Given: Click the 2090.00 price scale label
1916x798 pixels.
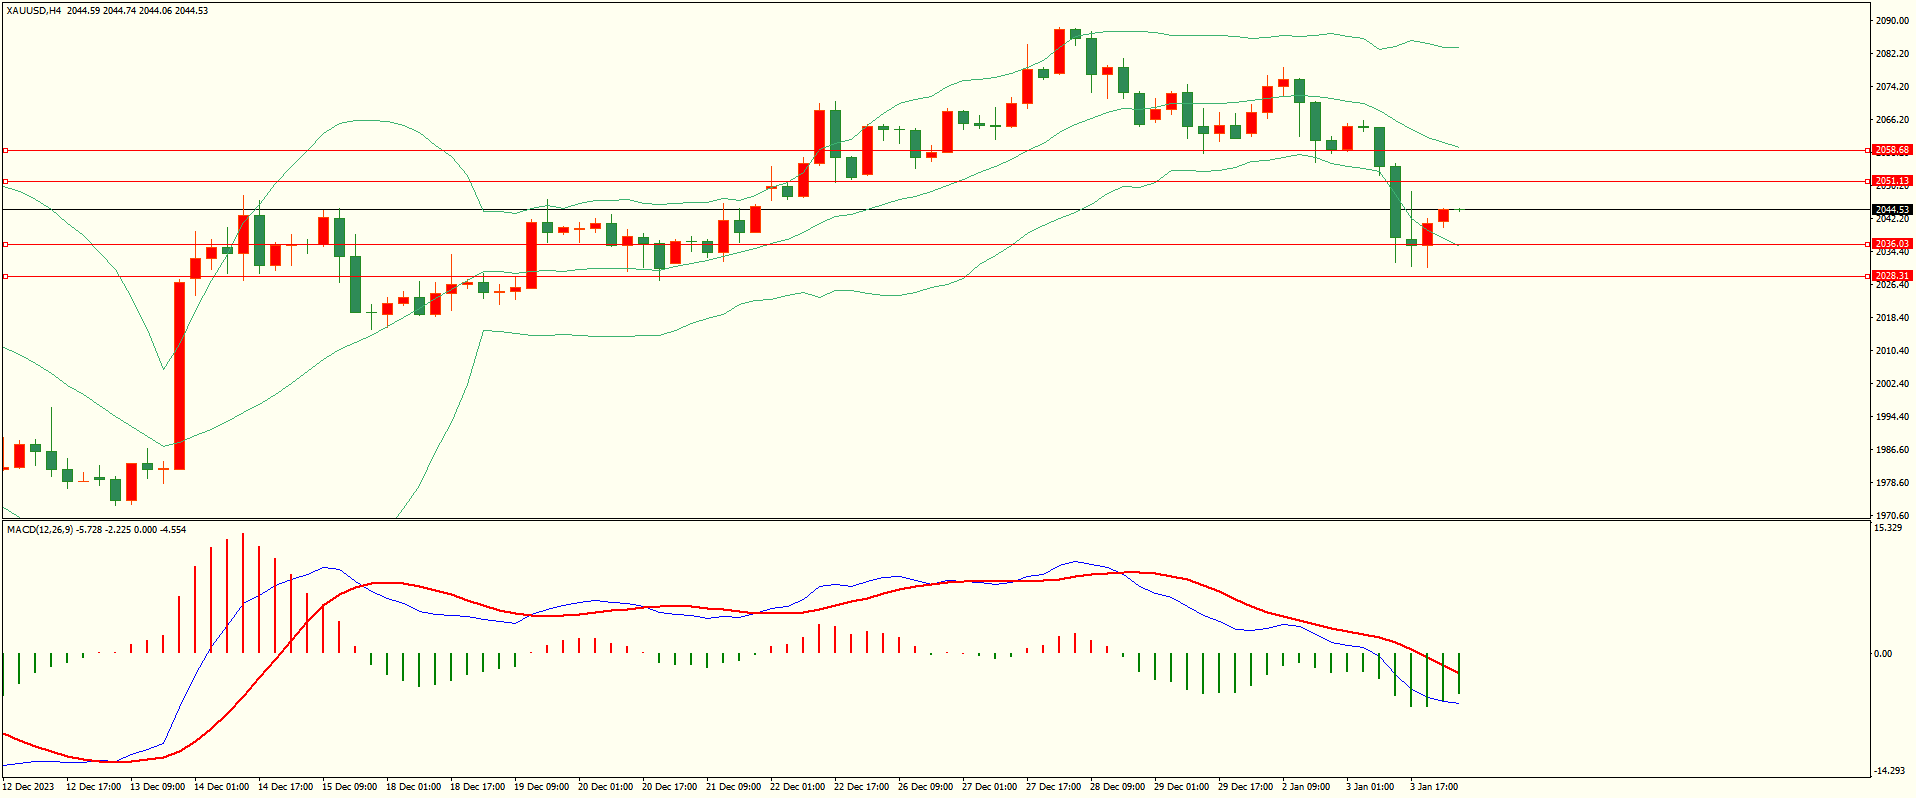Looking at the screenshot, I should click(x=1892, y=21).
